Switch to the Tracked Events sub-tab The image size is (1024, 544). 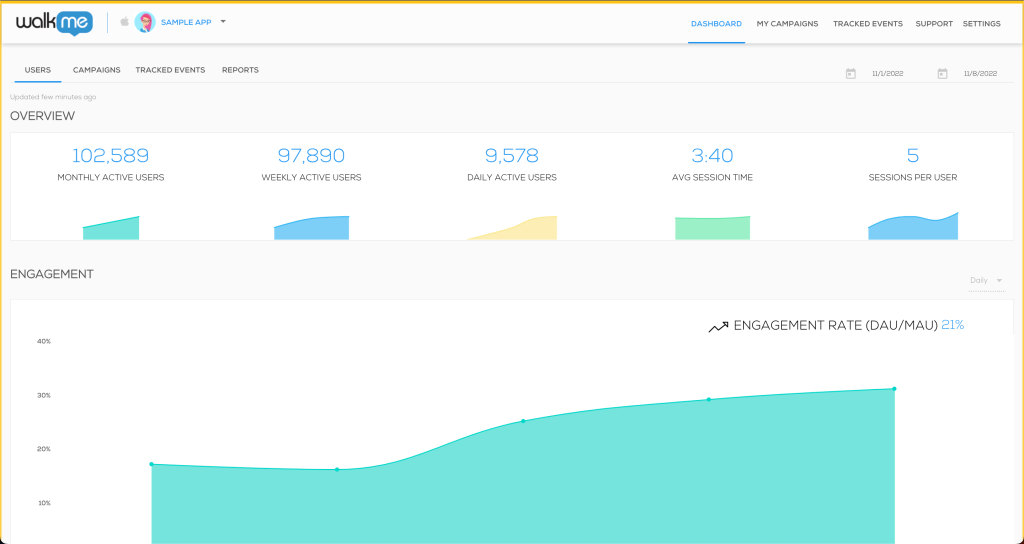[170, 70]
